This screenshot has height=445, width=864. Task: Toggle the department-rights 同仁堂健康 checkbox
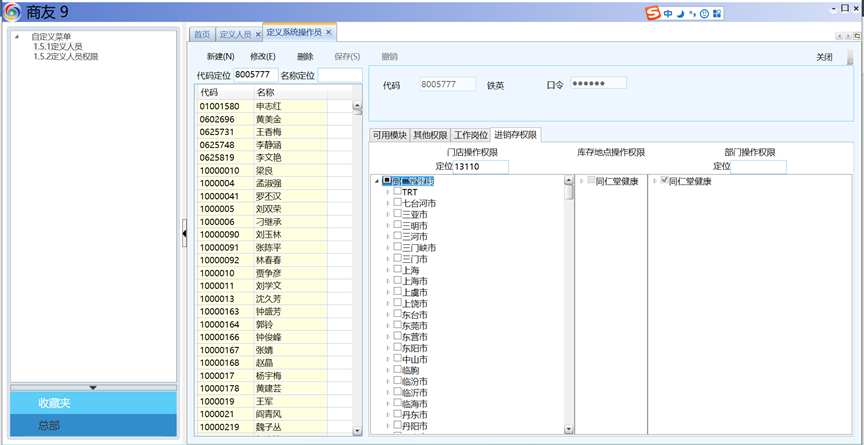point(664,180)
